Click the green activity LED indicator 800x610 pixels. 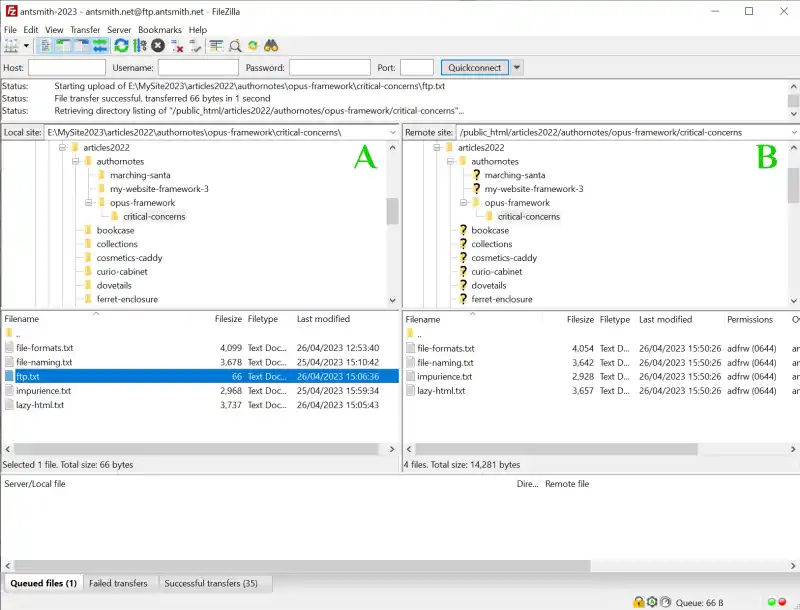771,602
